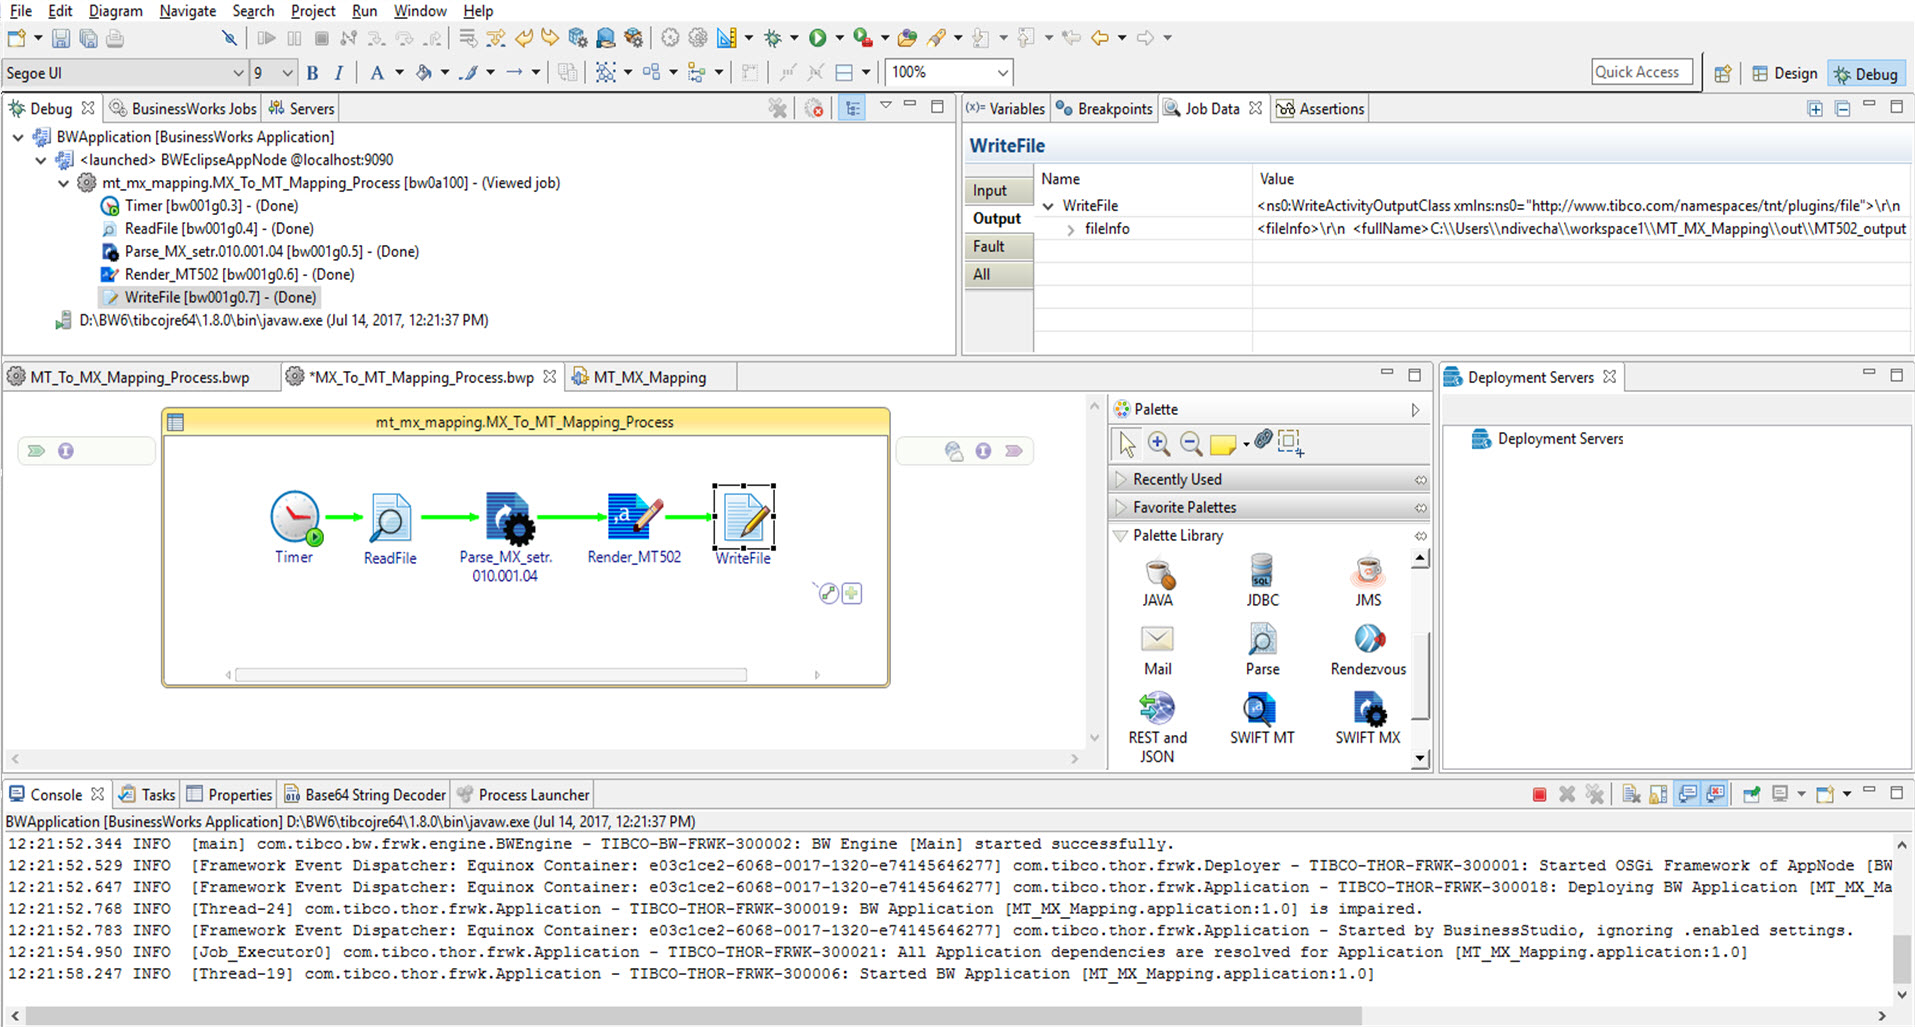1915x1027 pixels.
Task: Open the File menu
Action: [x=21, y=11]
